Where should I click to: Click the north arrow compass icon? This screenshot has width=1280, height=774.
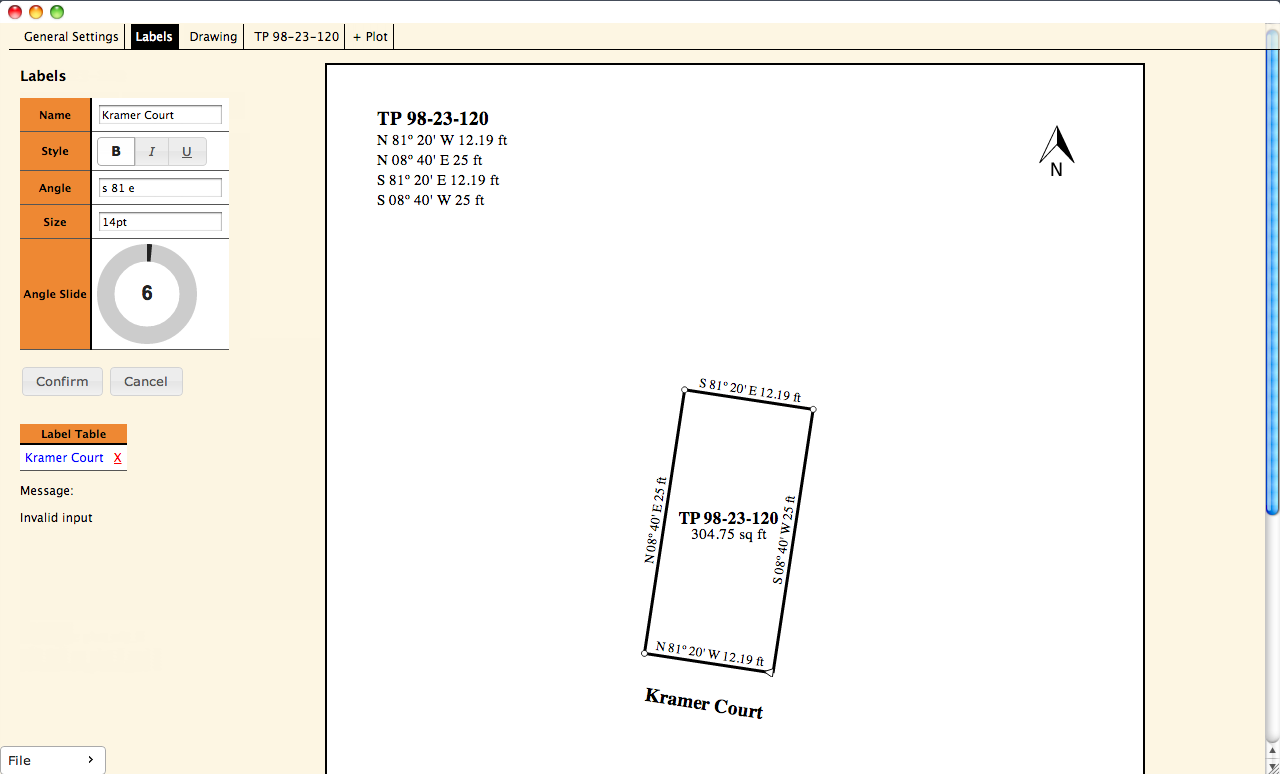coord(1056,148)
